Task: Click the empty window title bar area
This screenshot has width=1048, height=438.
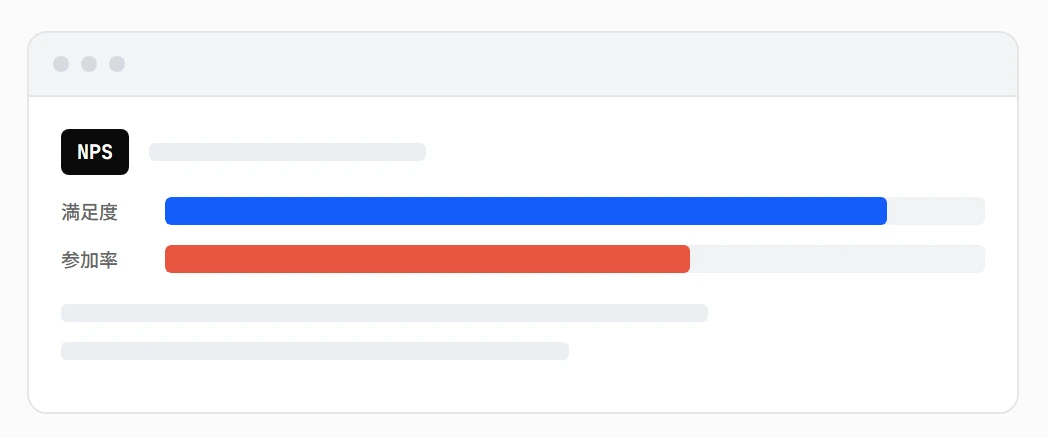Action: click(x=568, y=64)
